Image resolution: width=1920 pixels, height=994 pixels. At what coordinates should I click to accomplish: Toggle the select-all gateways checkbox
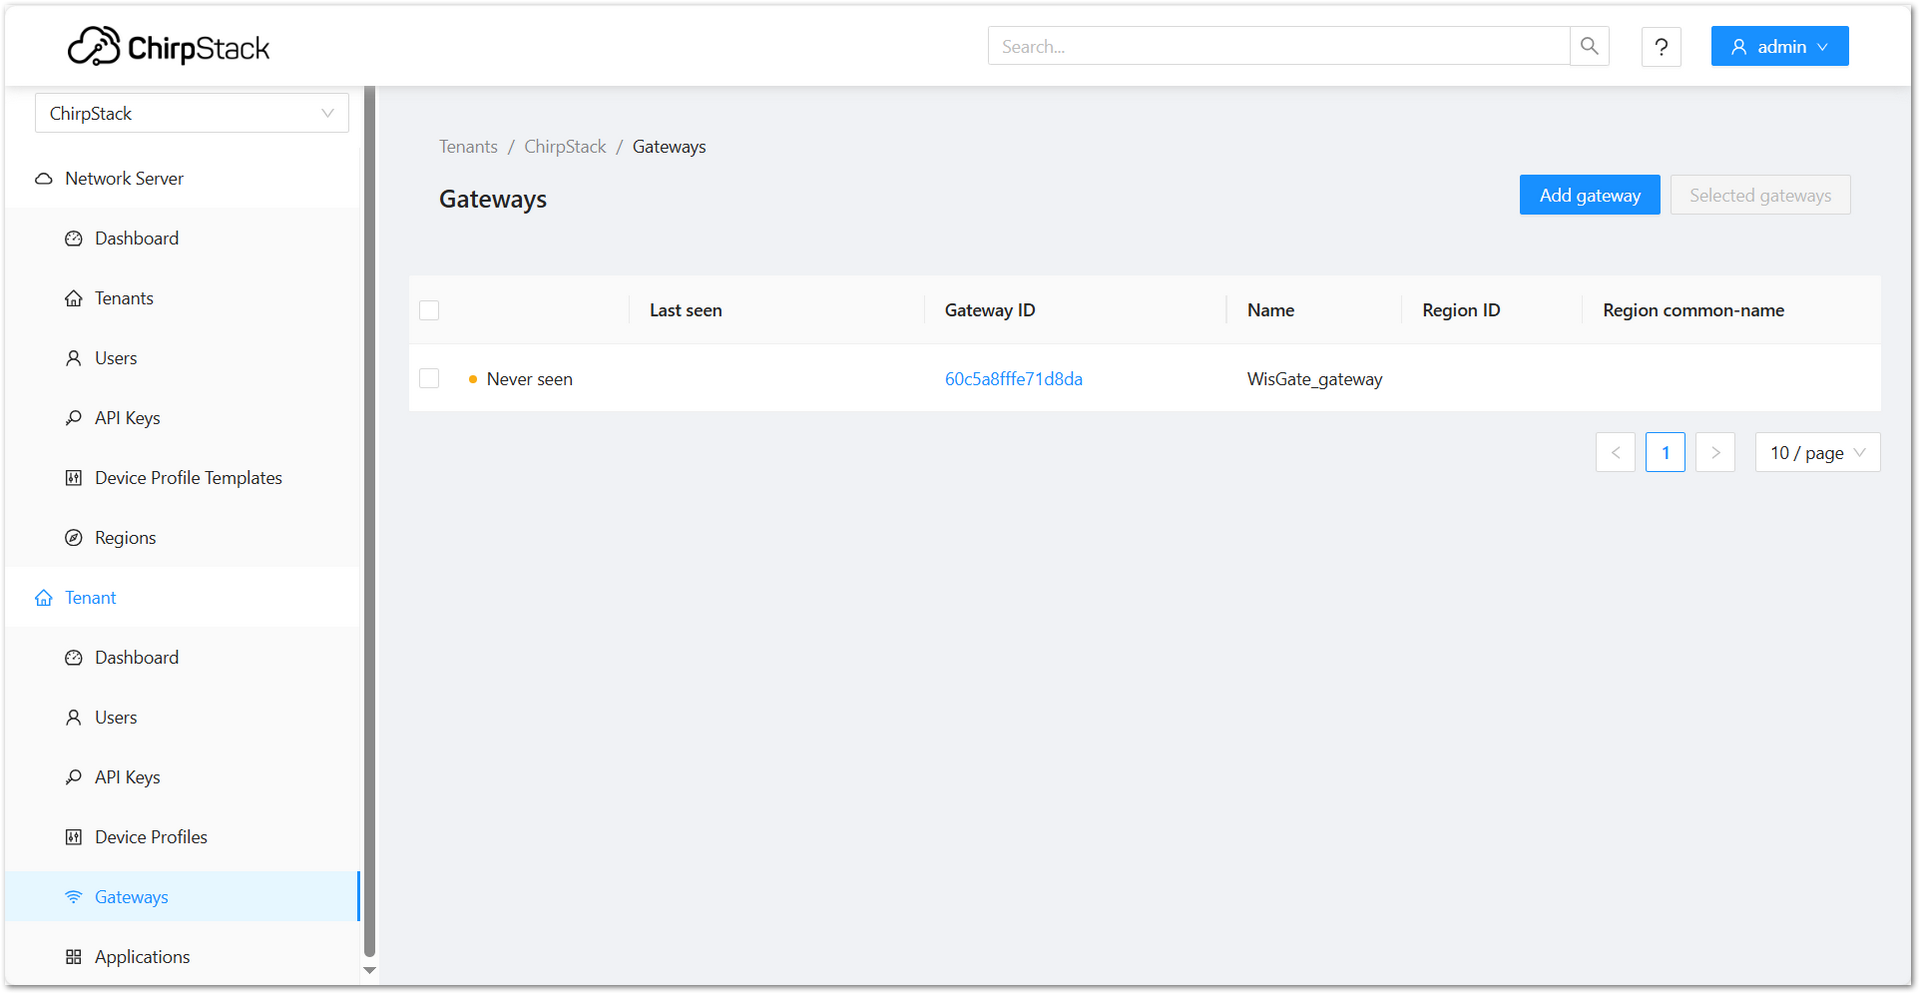coord(429,310)
